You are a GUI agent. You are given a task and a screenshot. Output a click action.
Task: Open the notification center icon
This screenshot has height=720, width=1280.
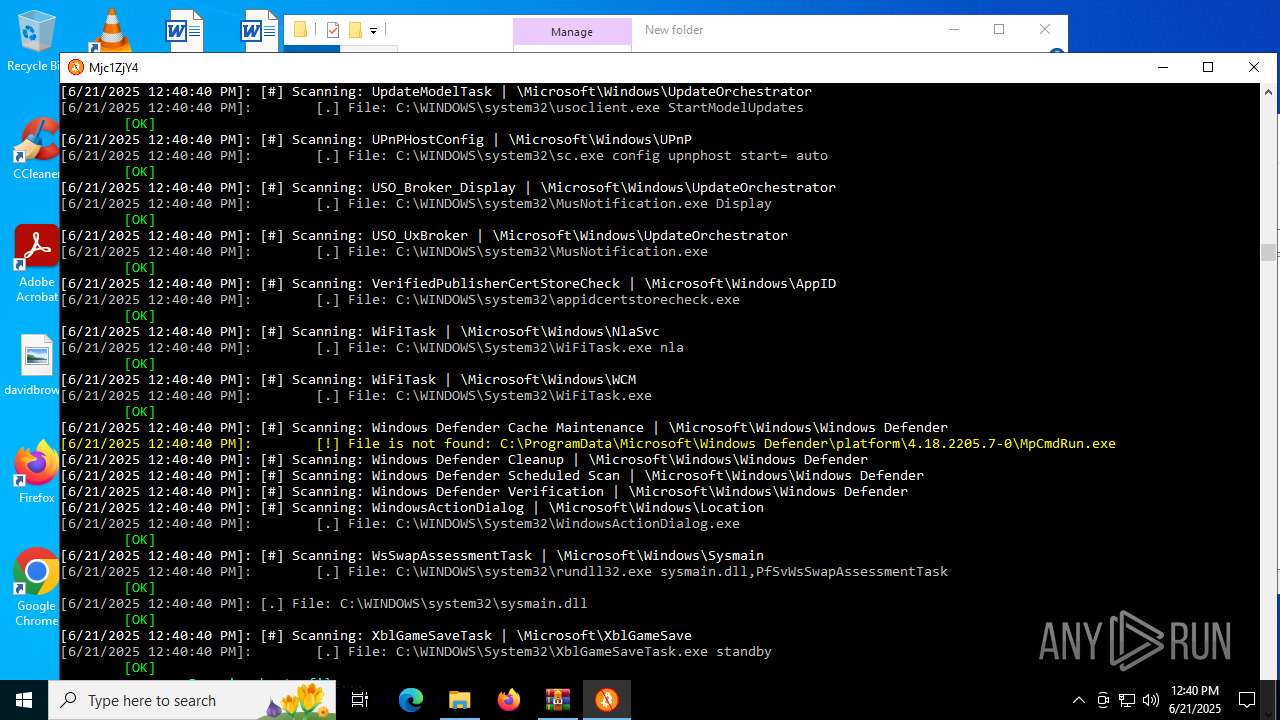(x=1247, y=700)
